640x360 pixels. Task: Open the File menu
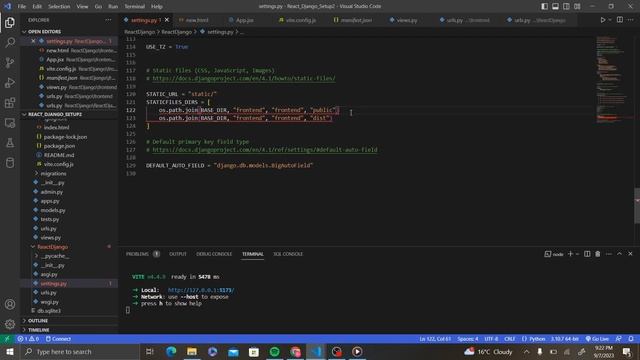click(x=22, y=7)
